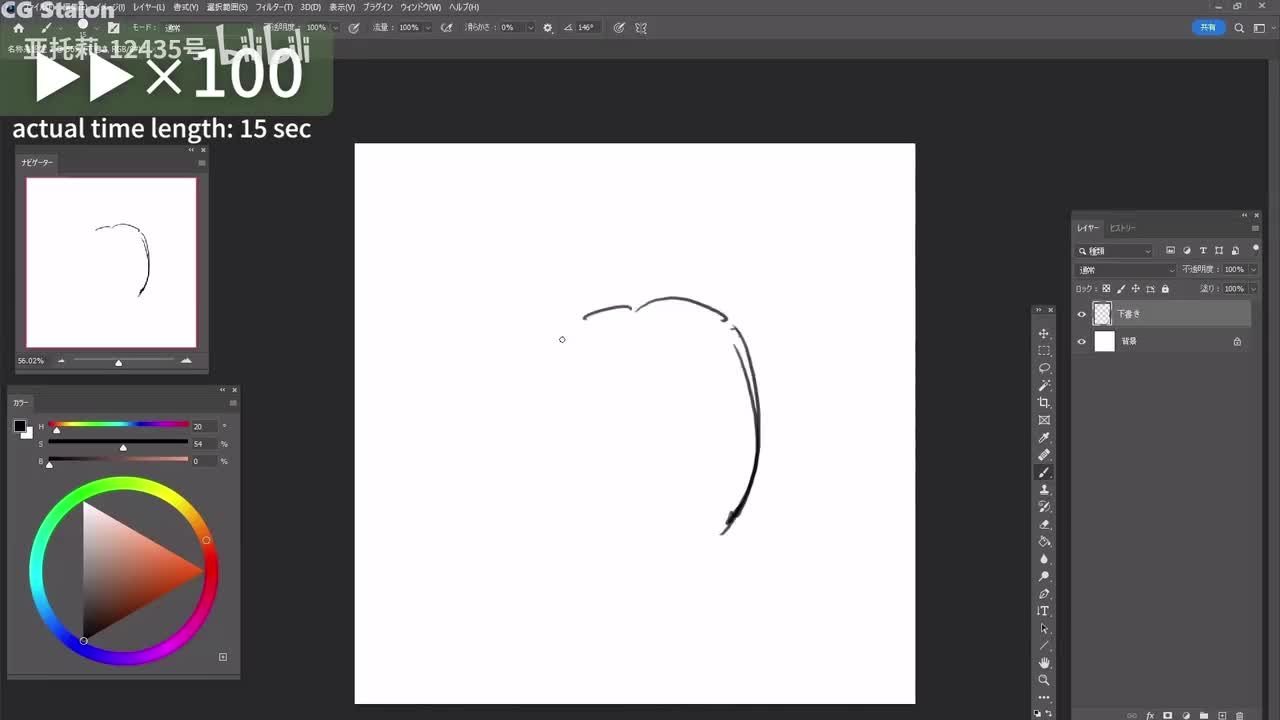Toggle the layer filter switch
The width and height of the screenshot is (1280, 720).
[1256, 250]
